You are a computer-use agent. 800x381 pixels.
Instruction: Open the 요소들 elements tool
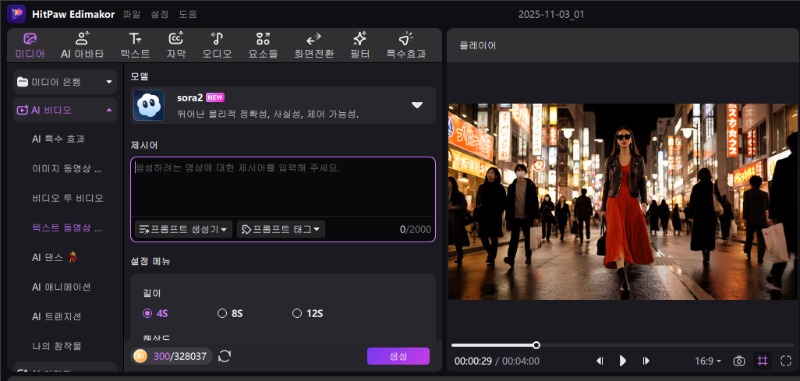(x=263, y=45)
